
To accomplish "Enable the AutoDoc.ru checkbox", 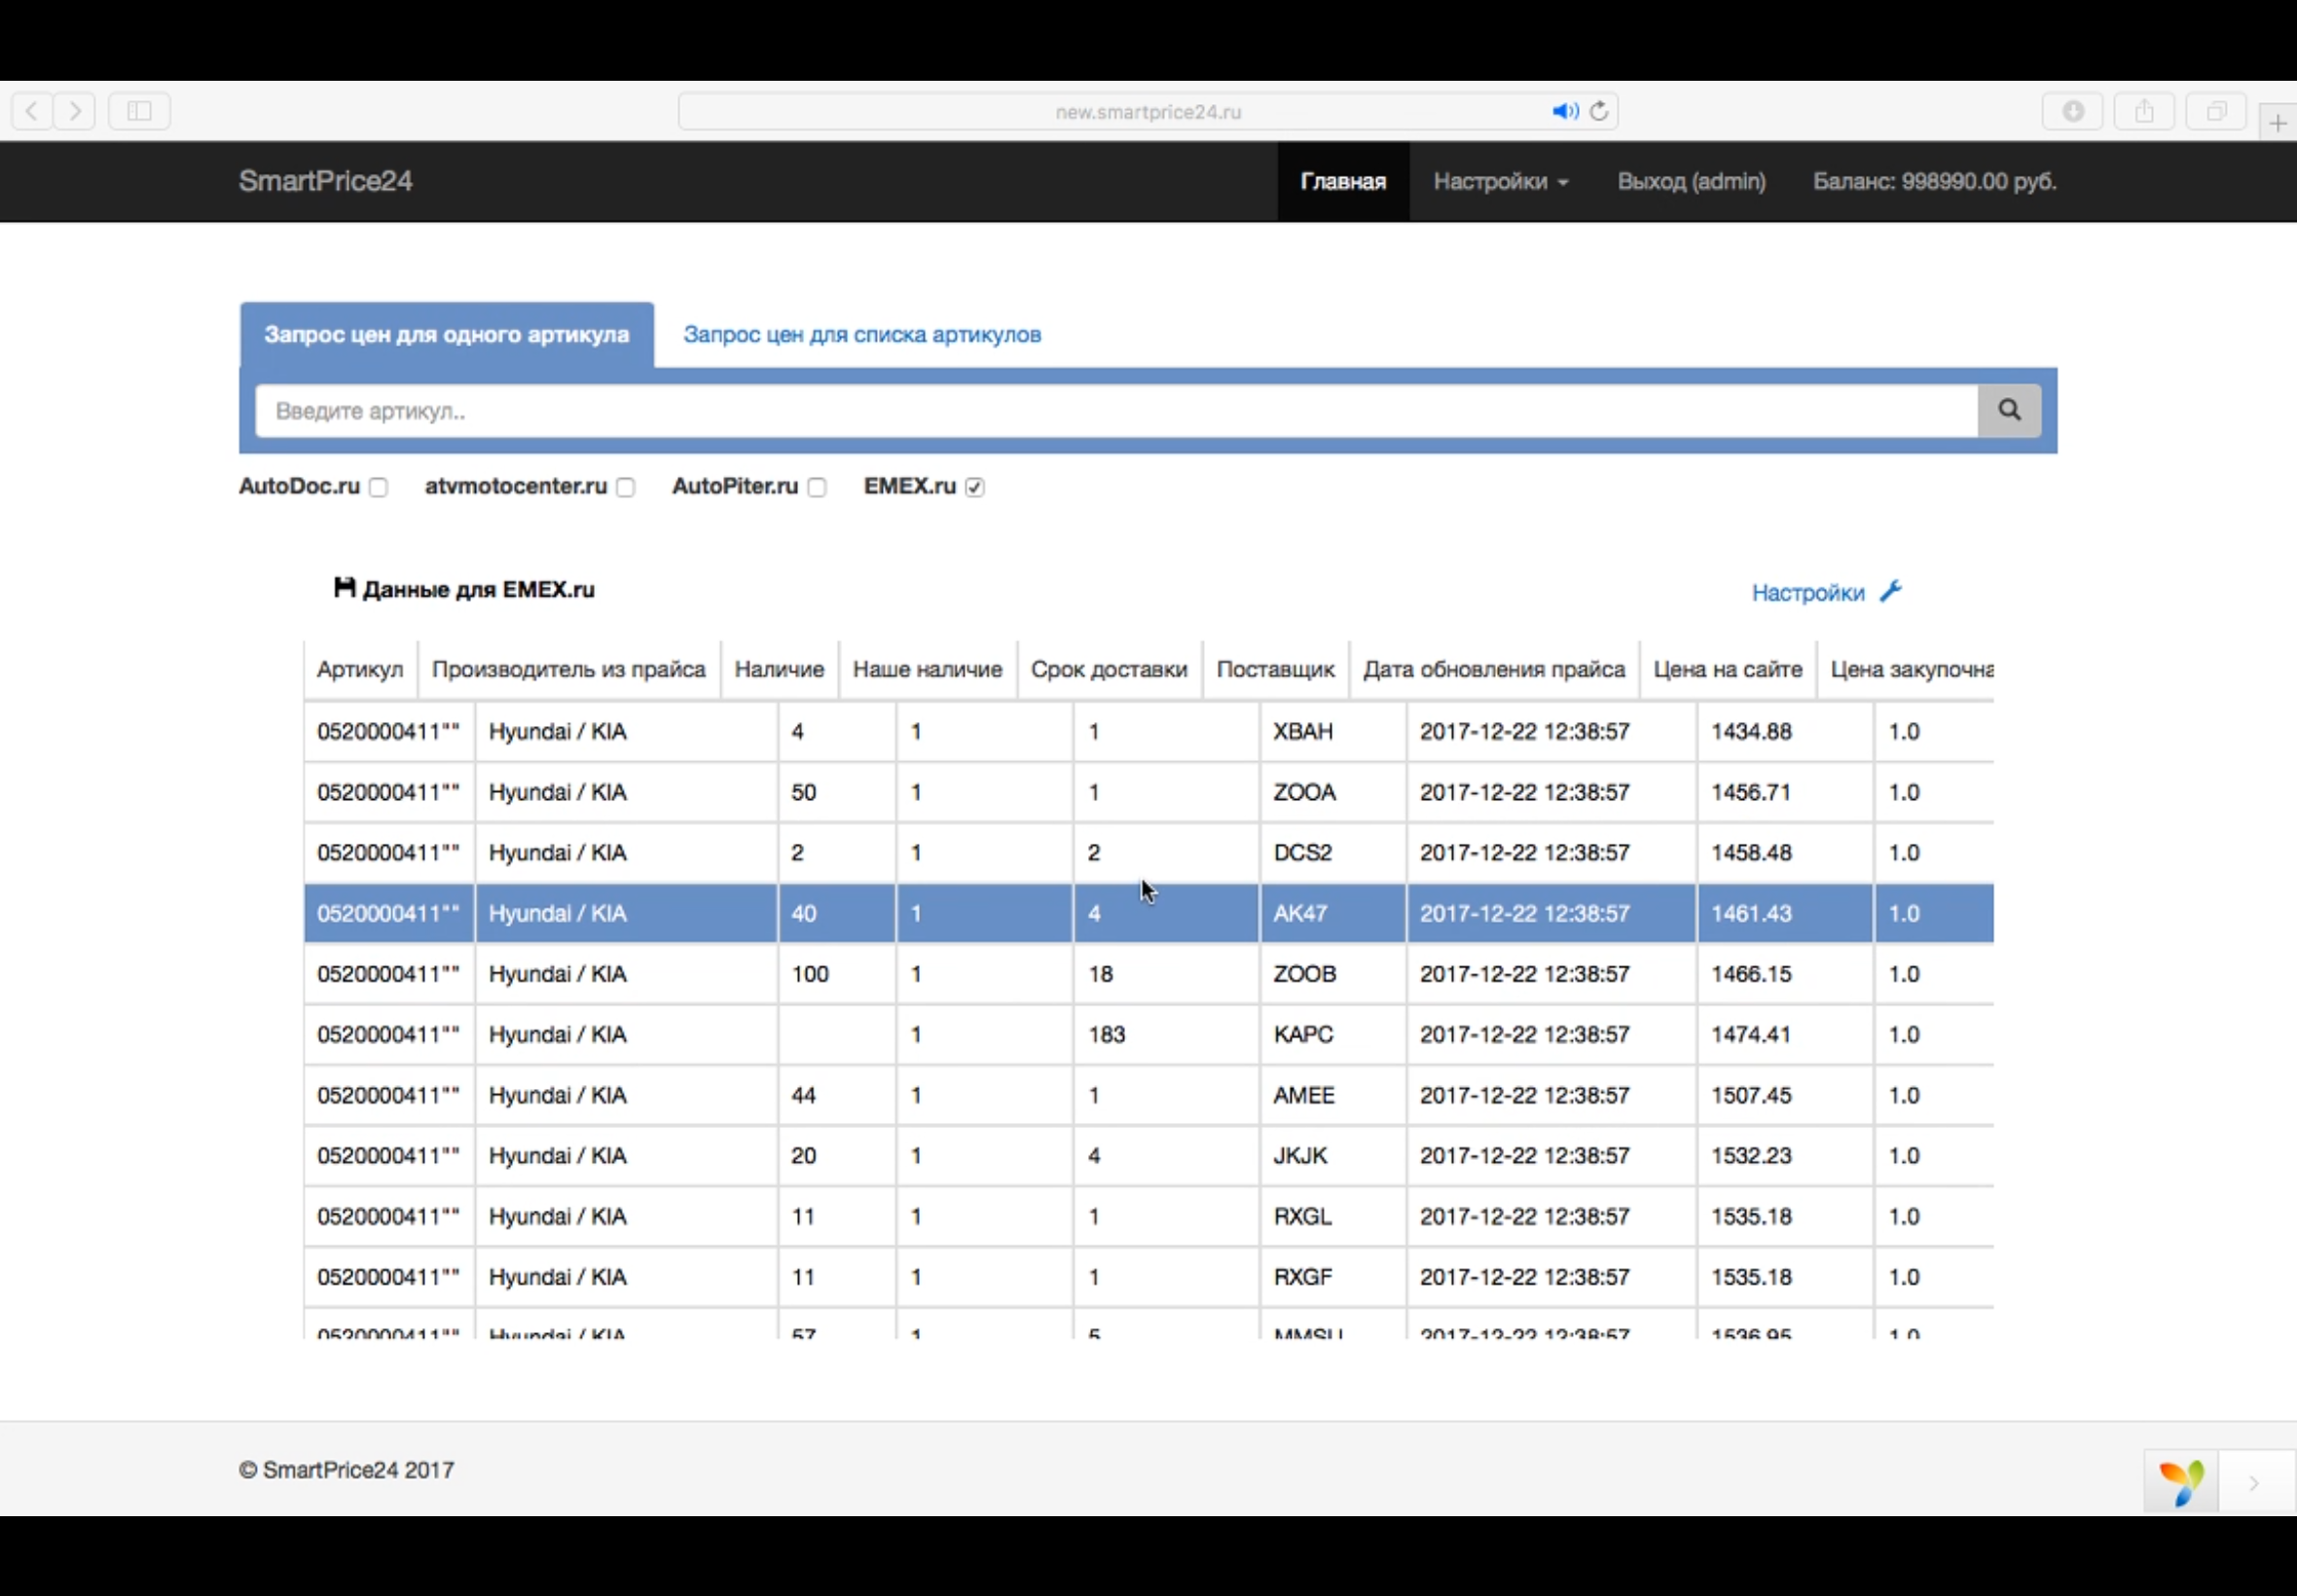I will (378, 487).
